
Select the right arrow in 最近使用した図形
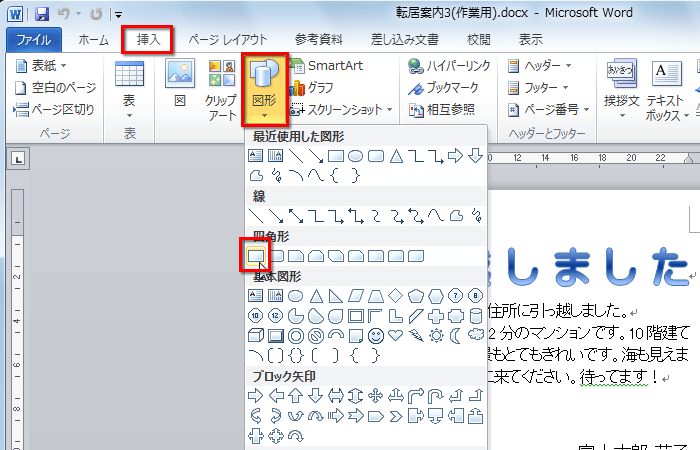[455, 156]
